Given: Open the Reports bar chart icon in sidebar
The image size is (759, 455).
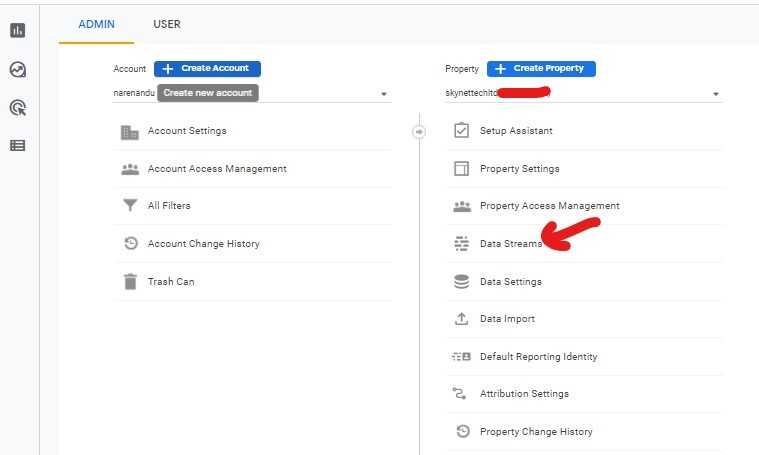Looking at the screenshot, I should (x=18, y=30).
